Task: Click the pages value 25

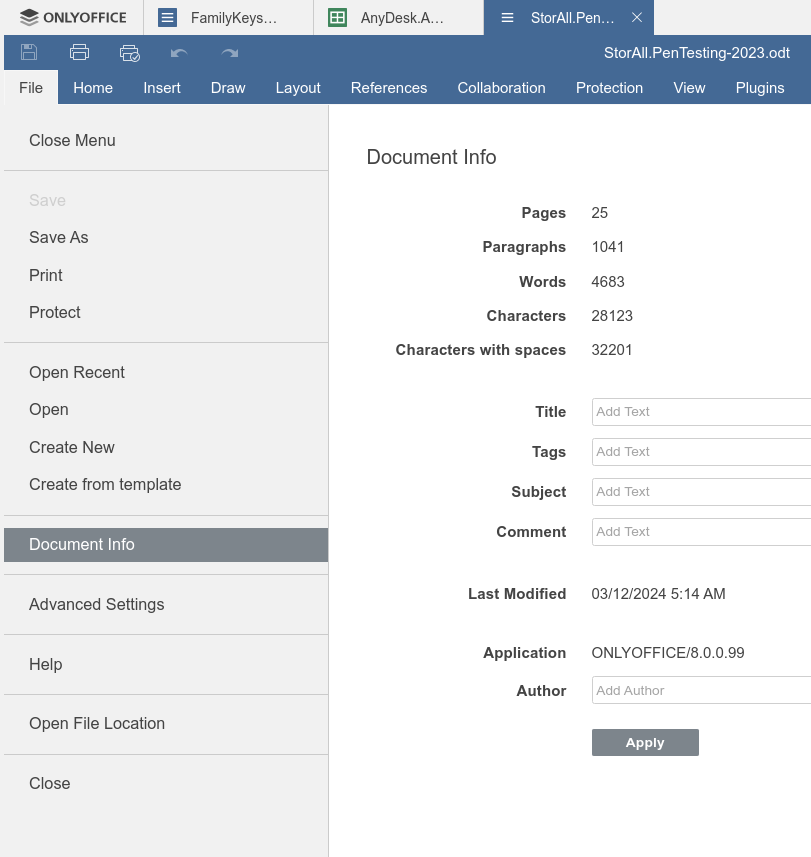Action: coord(600,213)
